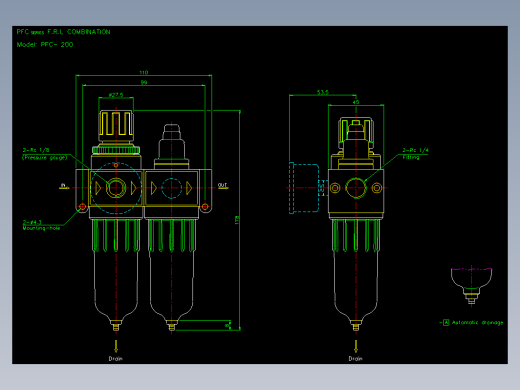Select the automatic drainage bowl detail drawing
520x390 pixels.
click(x=471, y=286)
